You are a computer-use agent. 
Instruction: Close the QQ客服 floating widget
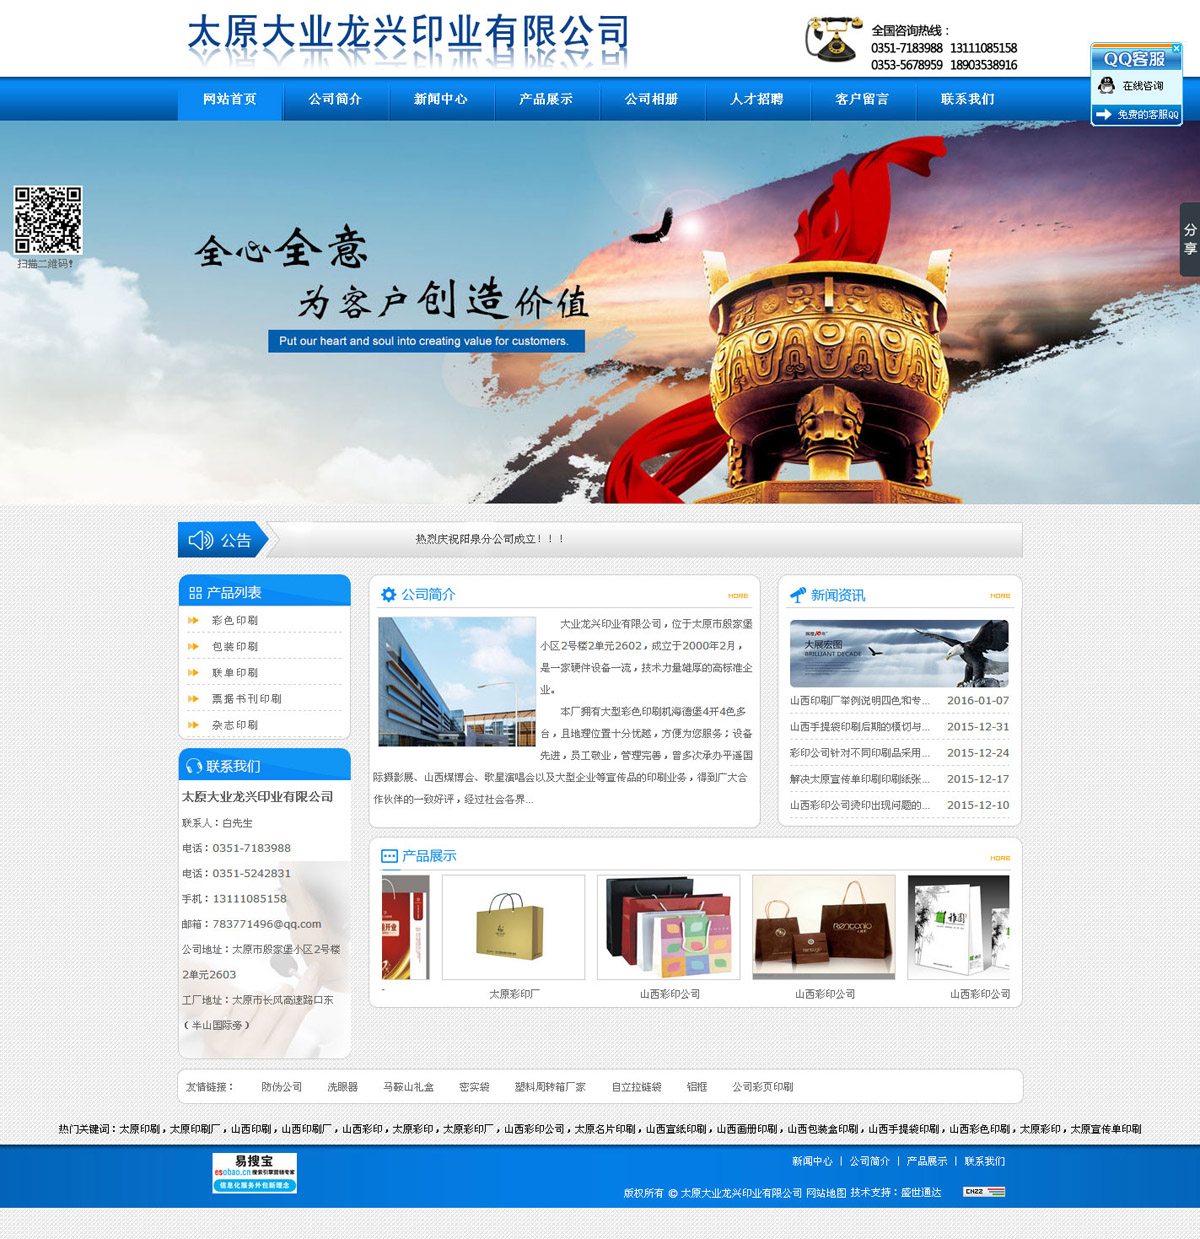click(x=1176, y=48)
